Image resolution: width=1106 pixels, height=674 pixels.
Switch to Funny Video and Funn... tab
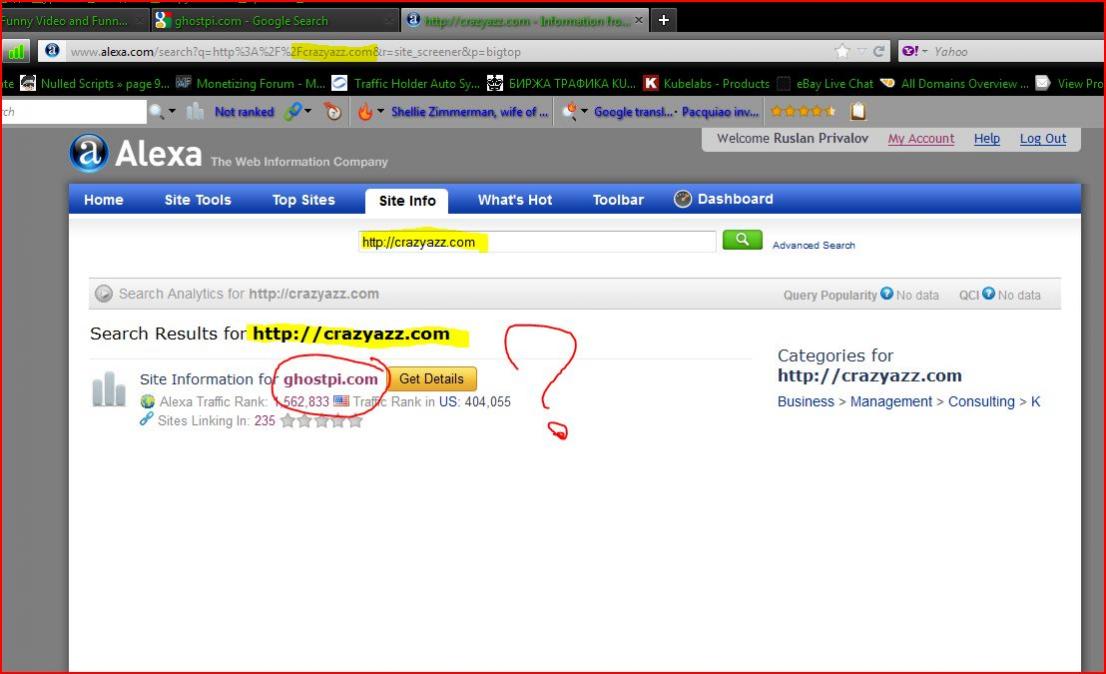click(73, 21)
